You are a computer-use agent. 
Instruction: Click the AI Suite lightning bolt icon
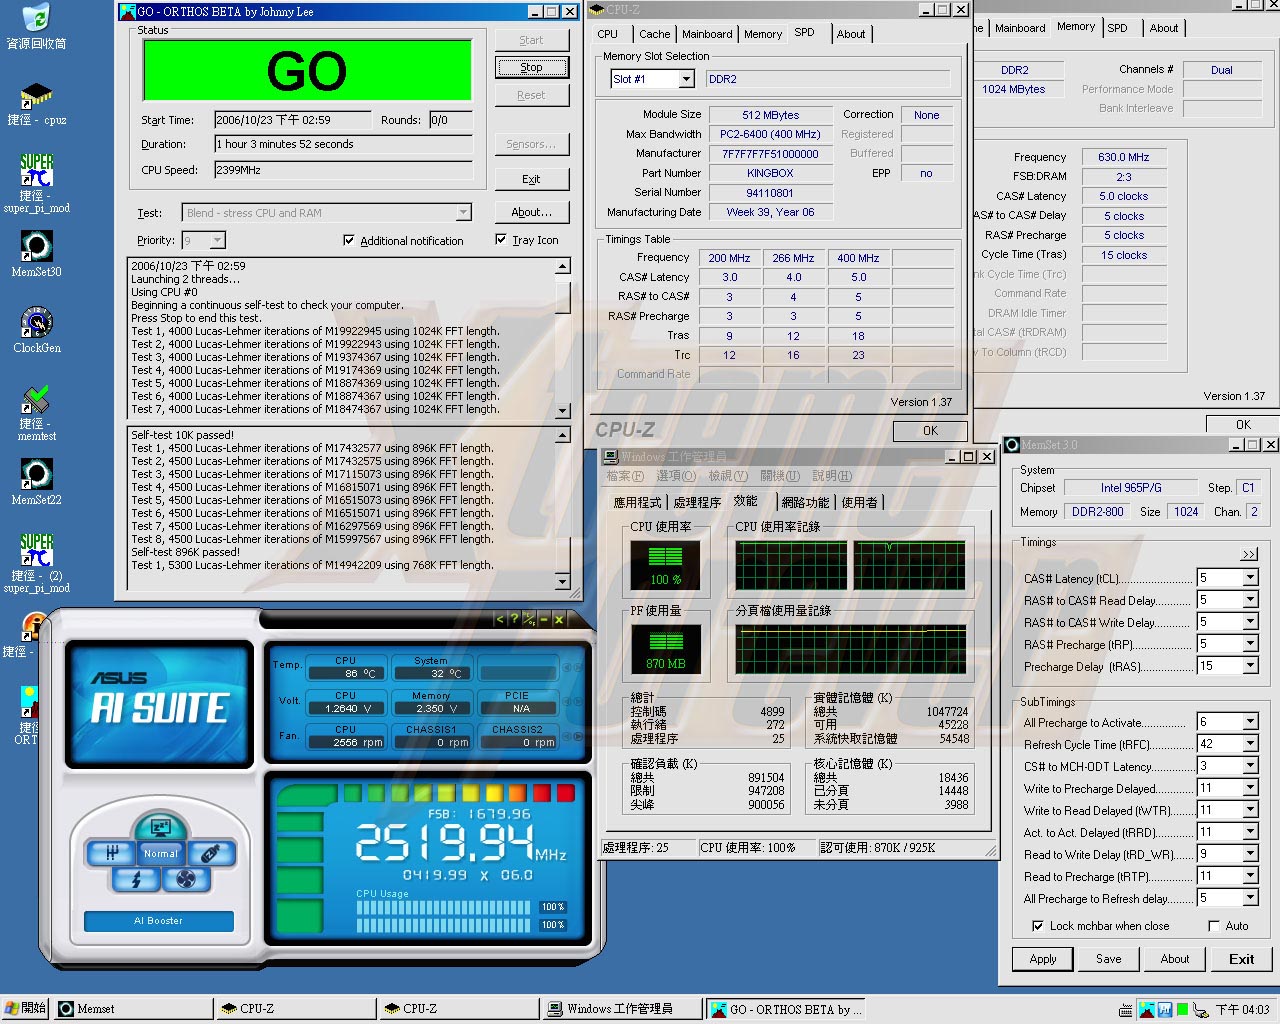(137, 879)
